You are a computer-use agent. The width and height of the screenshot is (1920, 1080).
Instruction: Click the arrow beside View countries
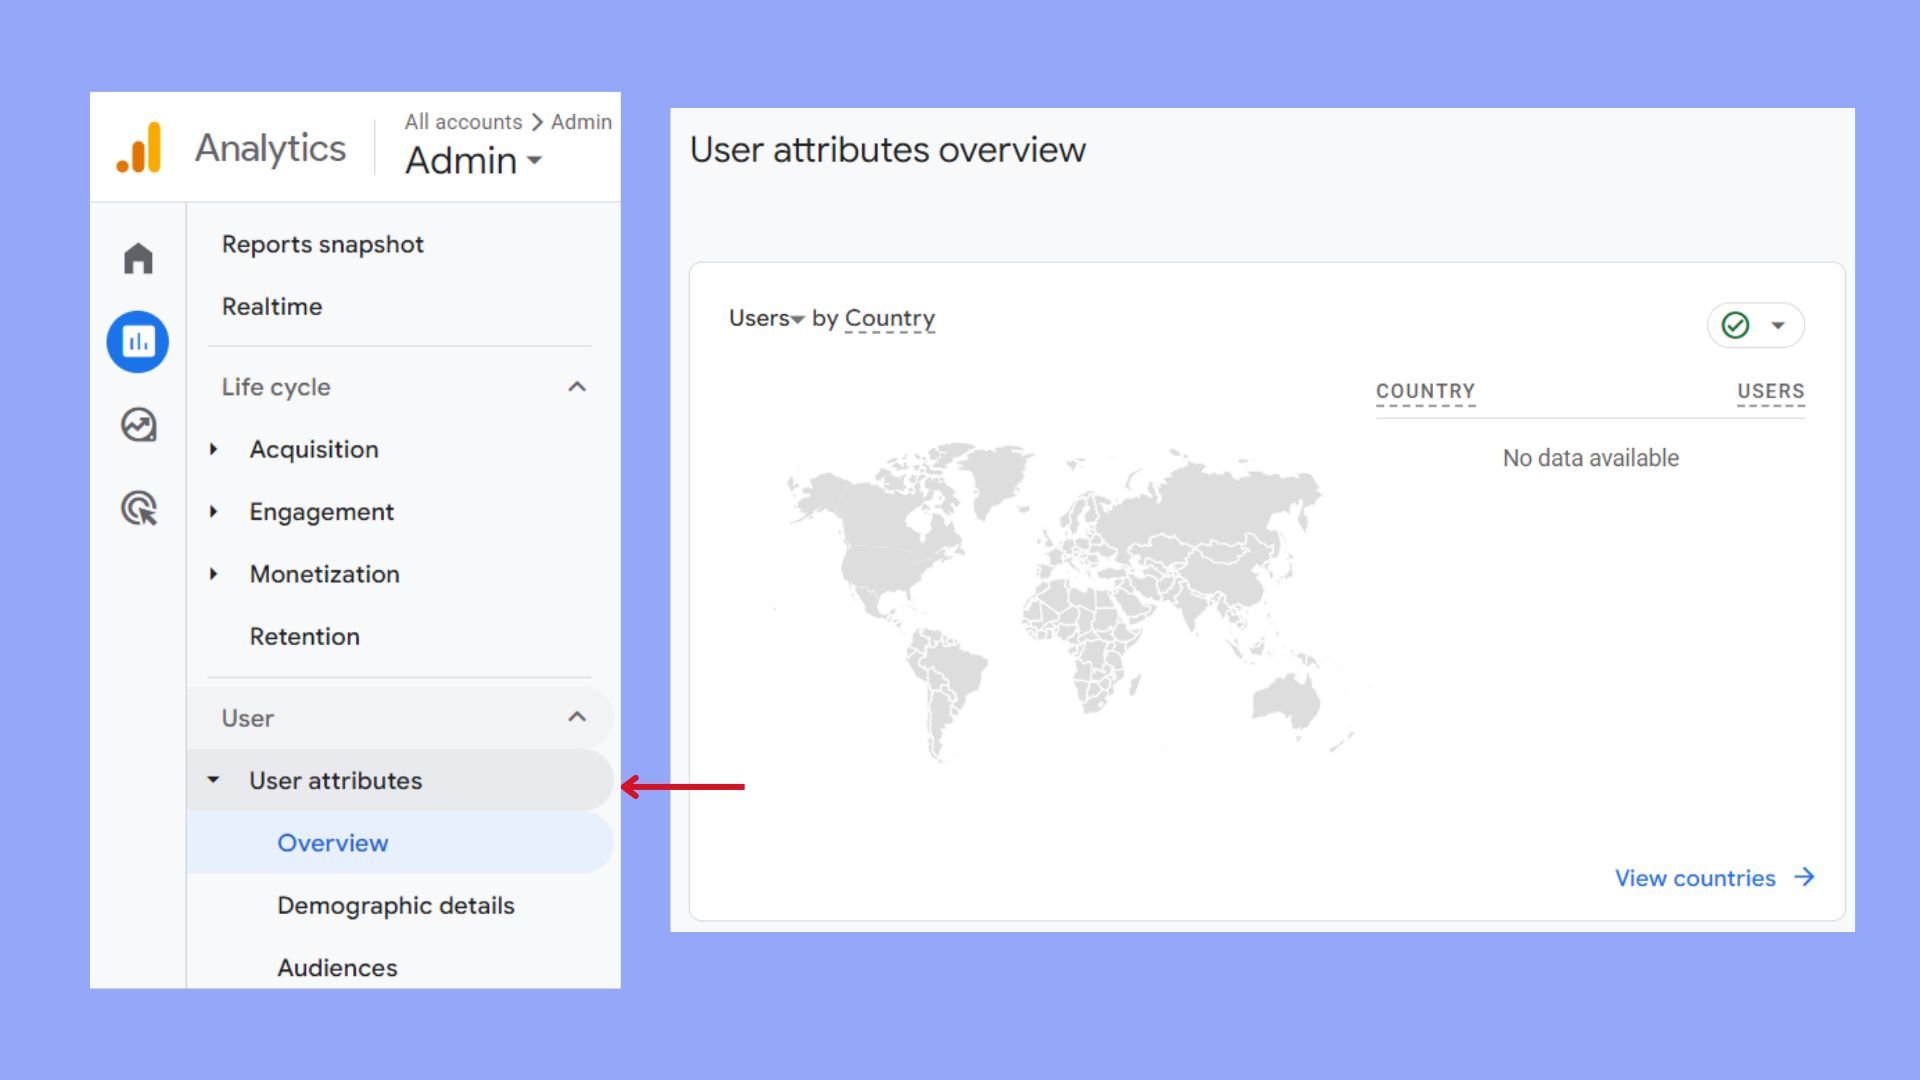pyautogui.click(x=1804, y=877)
